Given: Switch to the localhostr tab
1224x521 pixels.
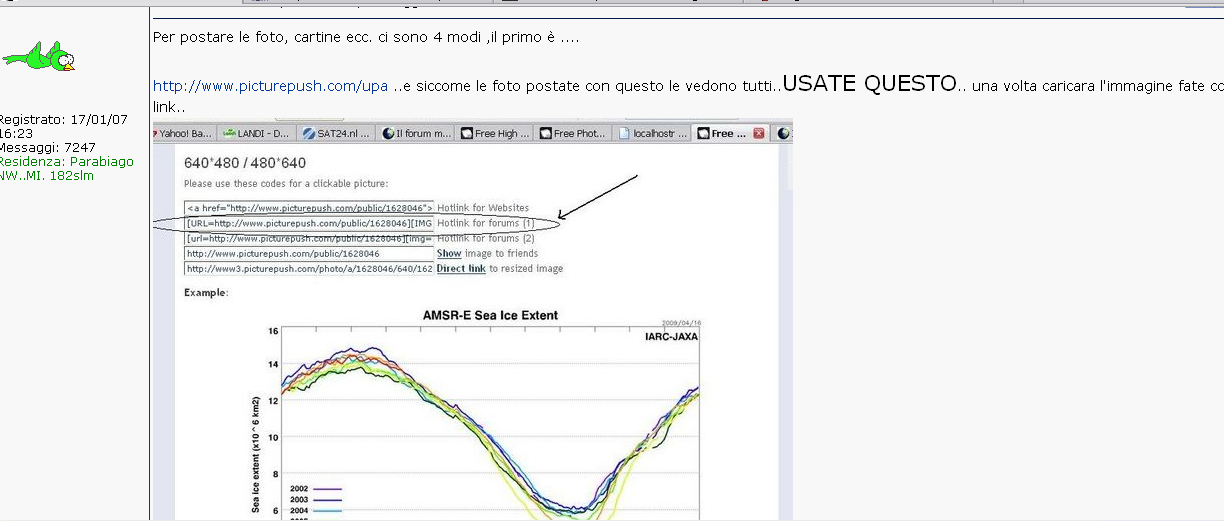Looking at the screenshot, I should click(658, 133).
